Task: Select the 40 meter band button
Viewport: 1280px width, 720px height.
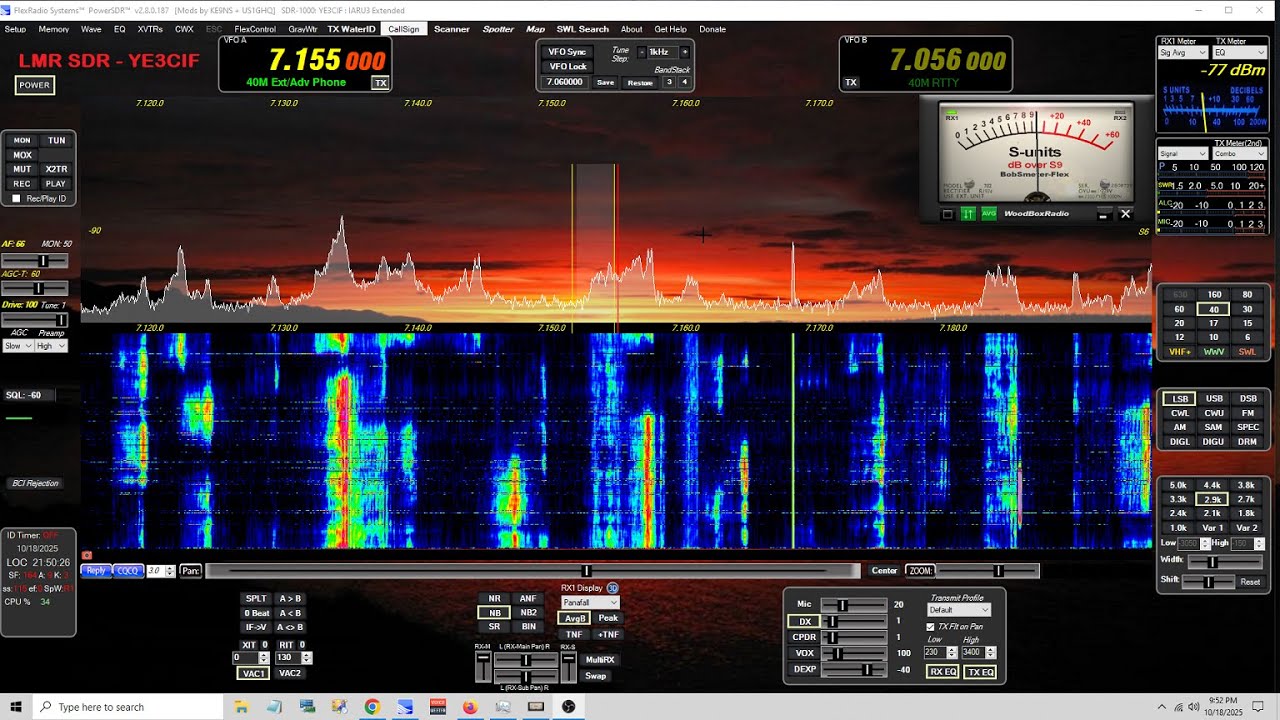Action: 1213,309
